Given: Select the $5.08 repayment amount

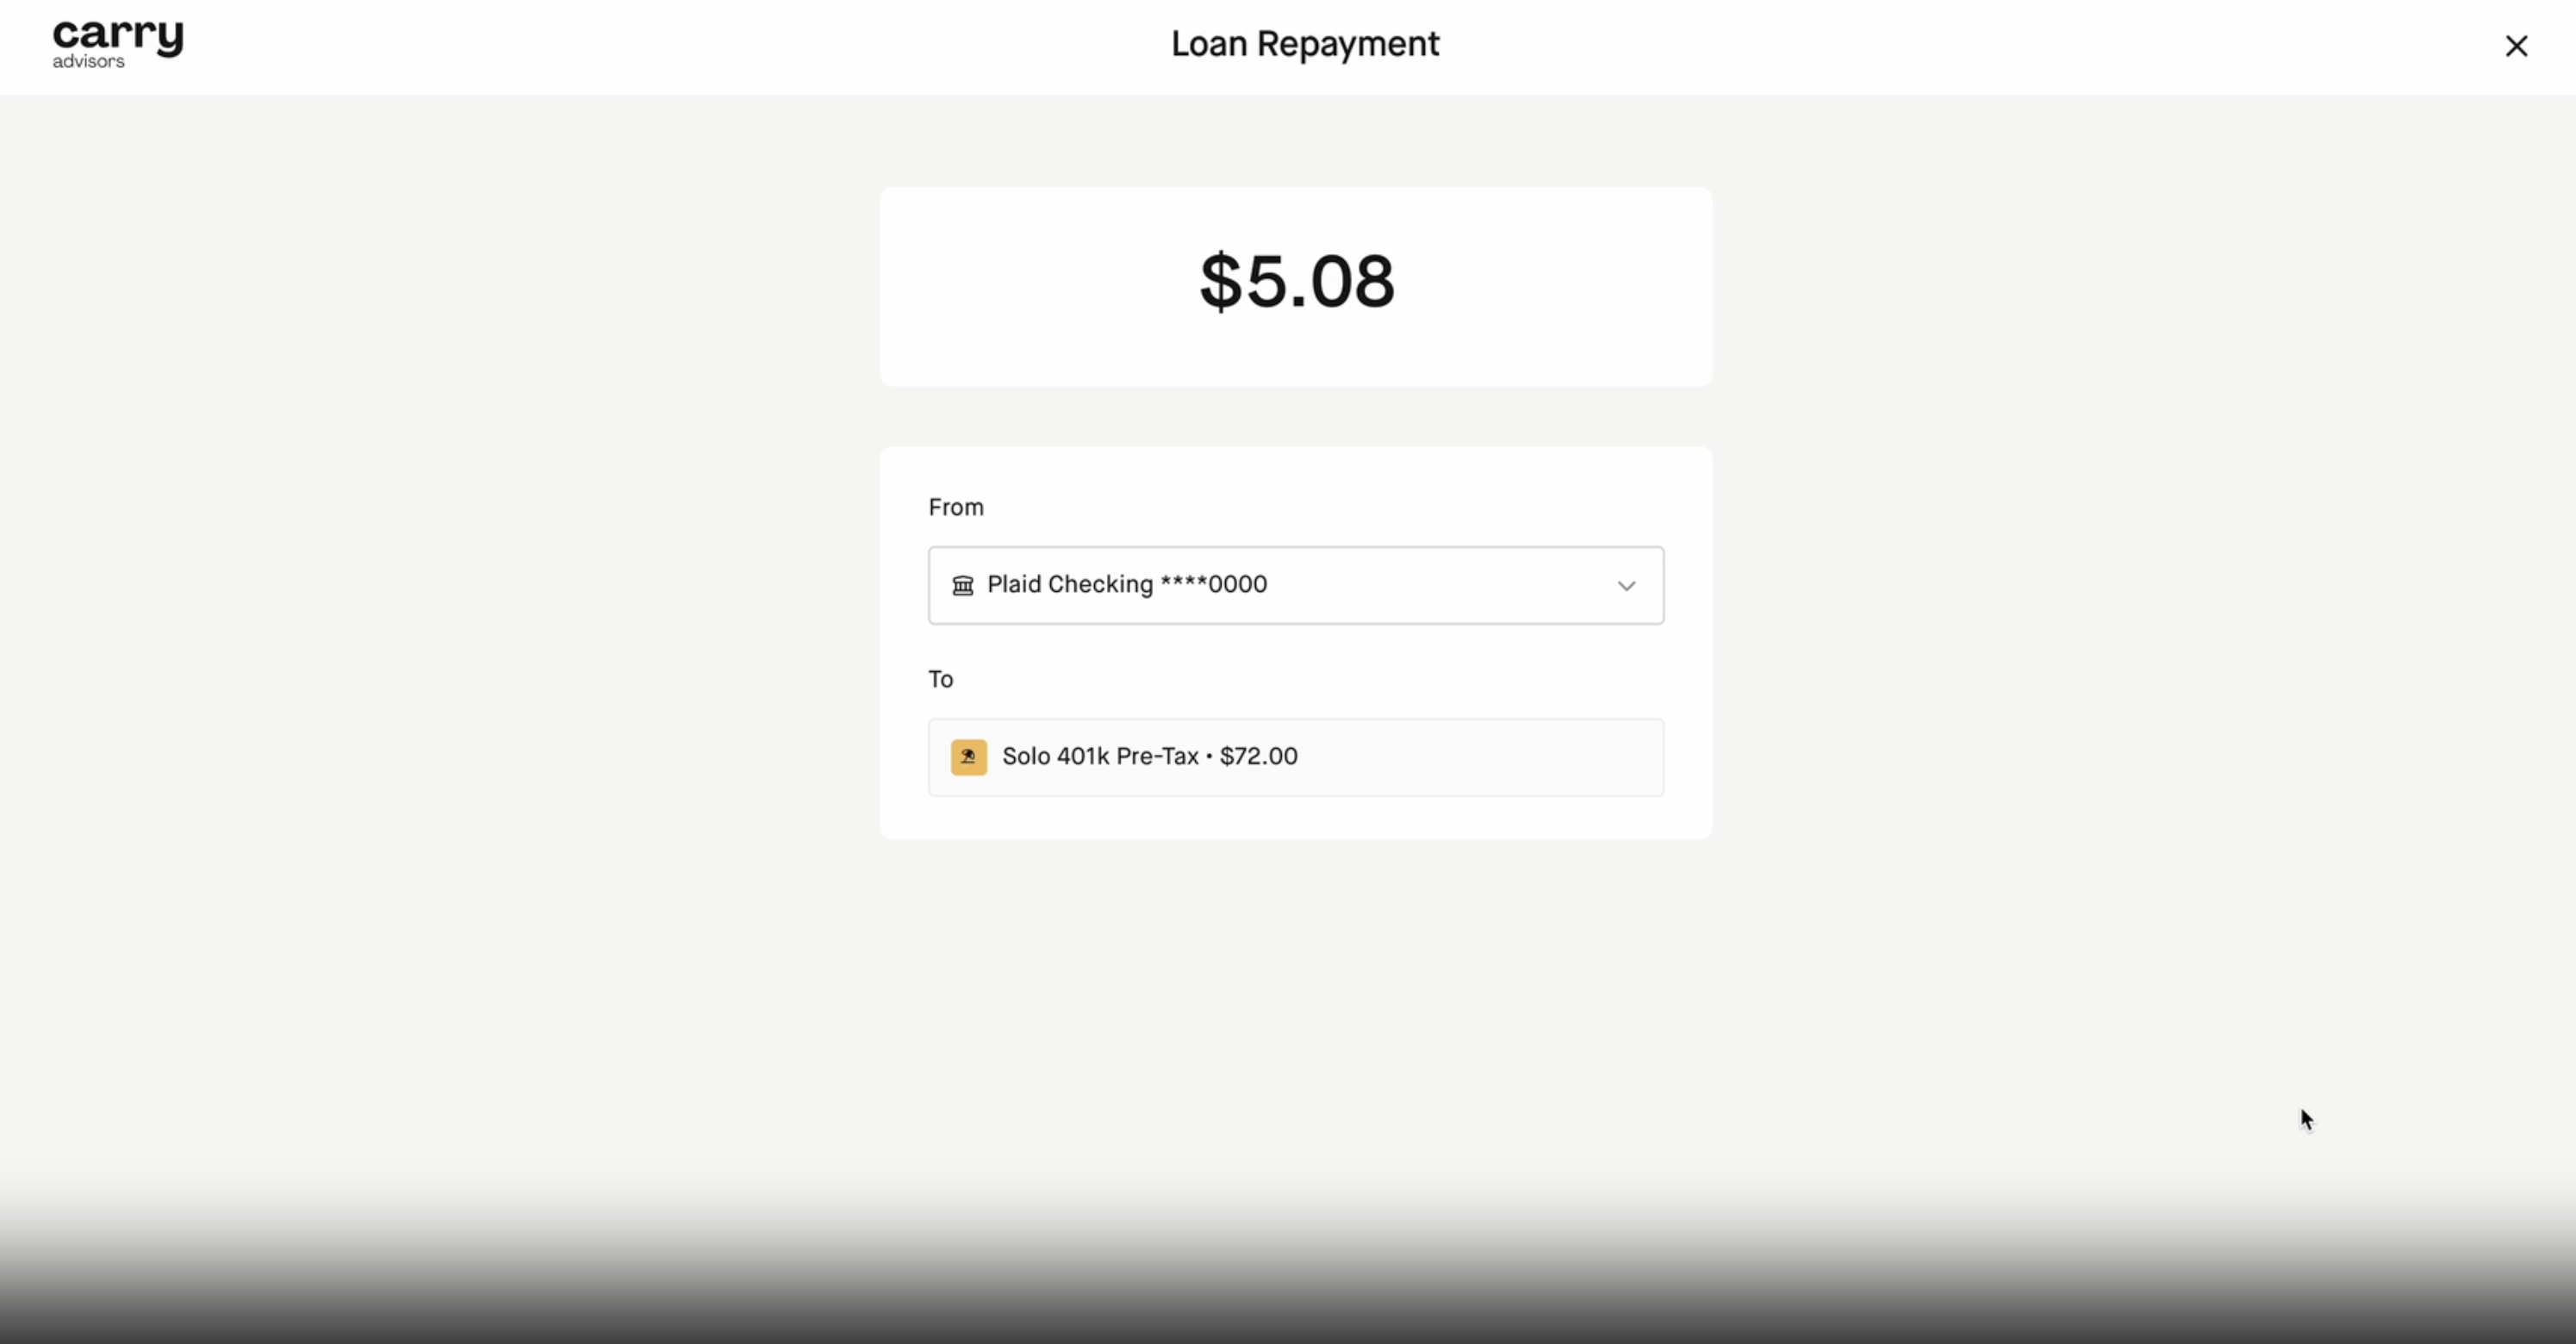Looking at the screenshot, I should click(x=1297, y=281).
